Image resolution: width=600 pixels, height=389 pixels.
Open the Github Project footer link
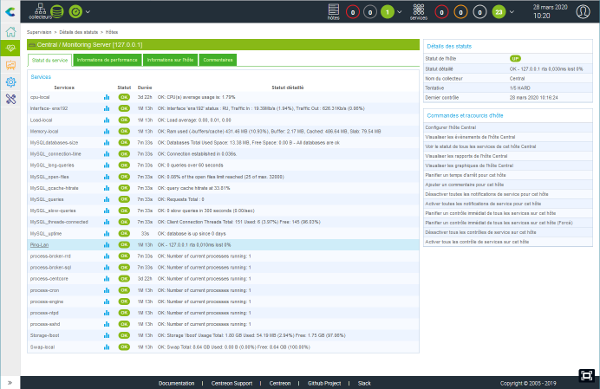[x=324, y=383]
